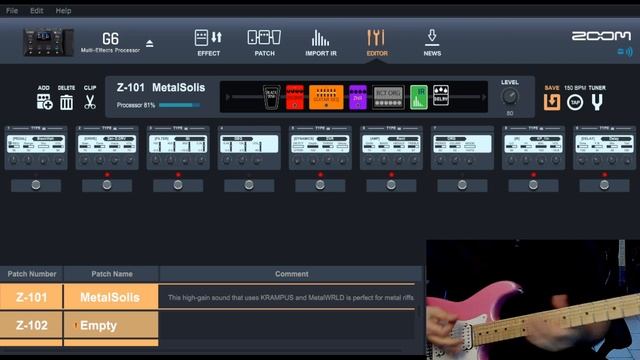Toggle footswitch of AMP unit 6

[391, 185]
